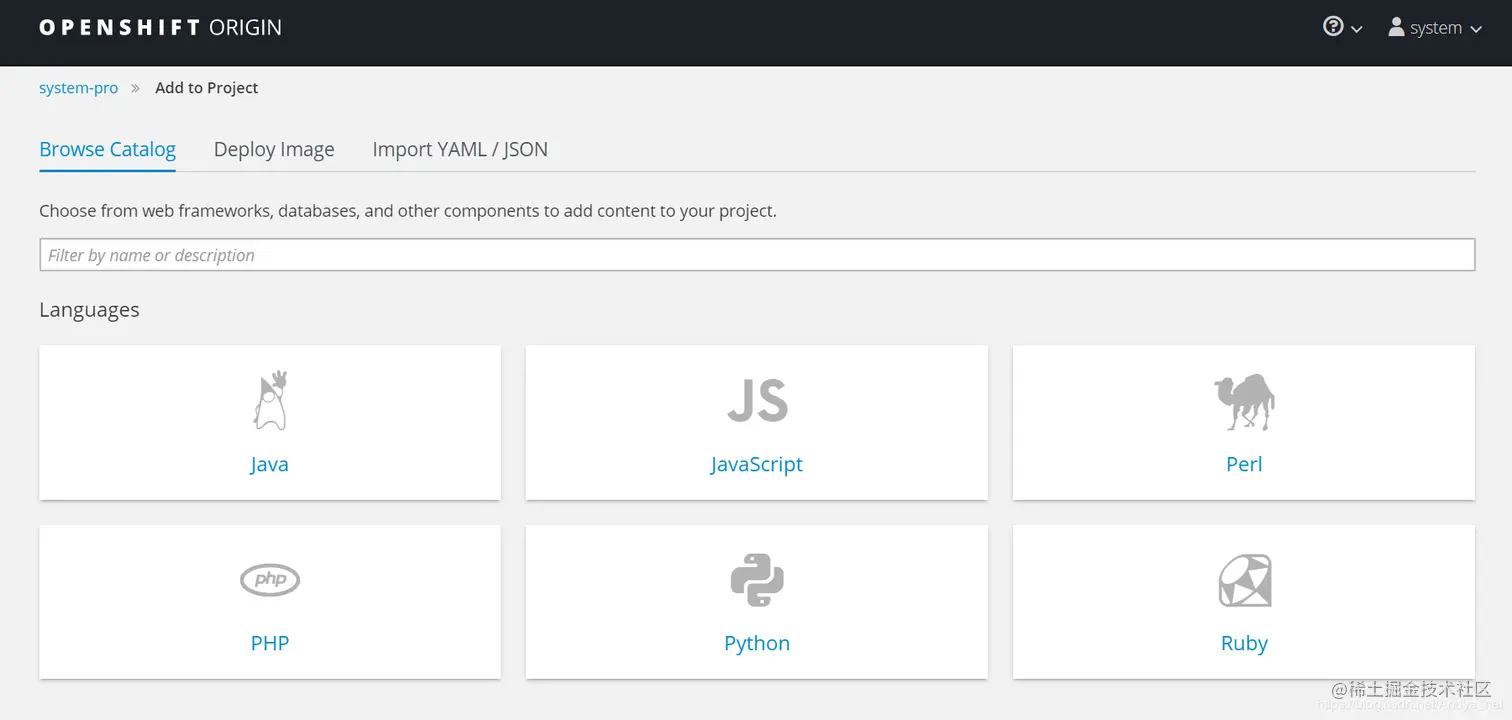Open the Perl category link

(x=1244, y=464)
